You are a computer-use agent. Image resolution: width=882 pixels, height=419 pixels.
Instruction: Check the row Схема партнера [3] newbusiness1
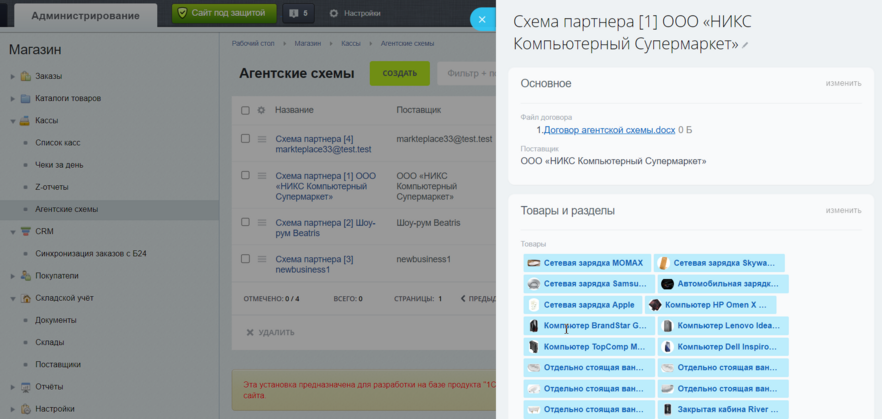click(245, 259)
